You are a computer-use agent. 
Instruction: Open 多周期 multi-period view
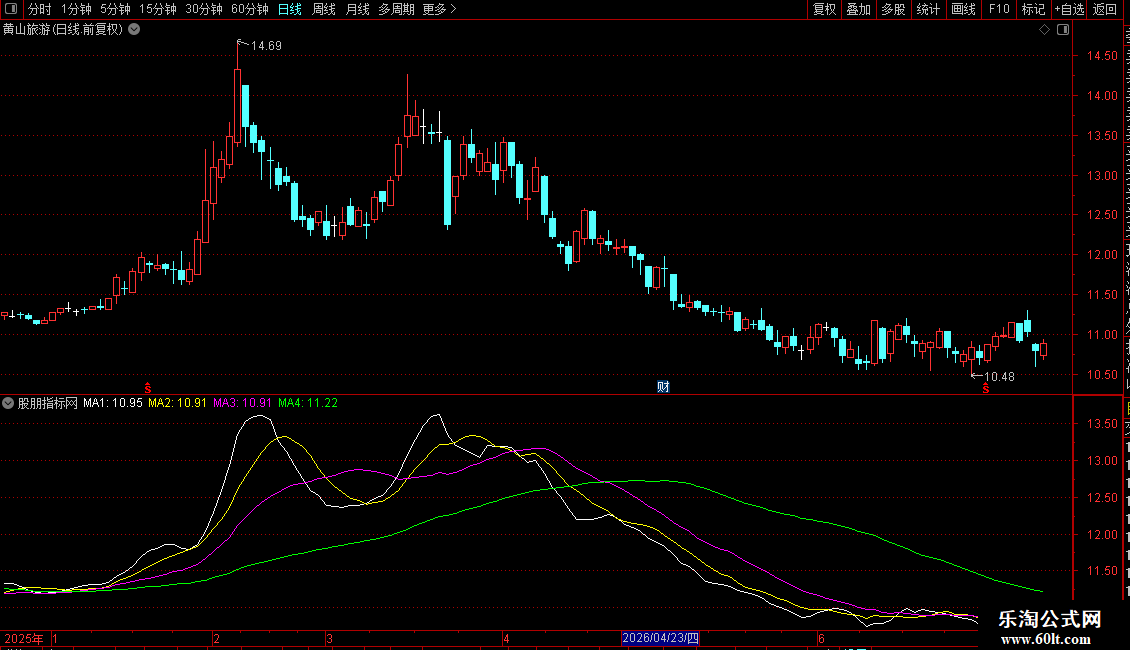(396, 9)
